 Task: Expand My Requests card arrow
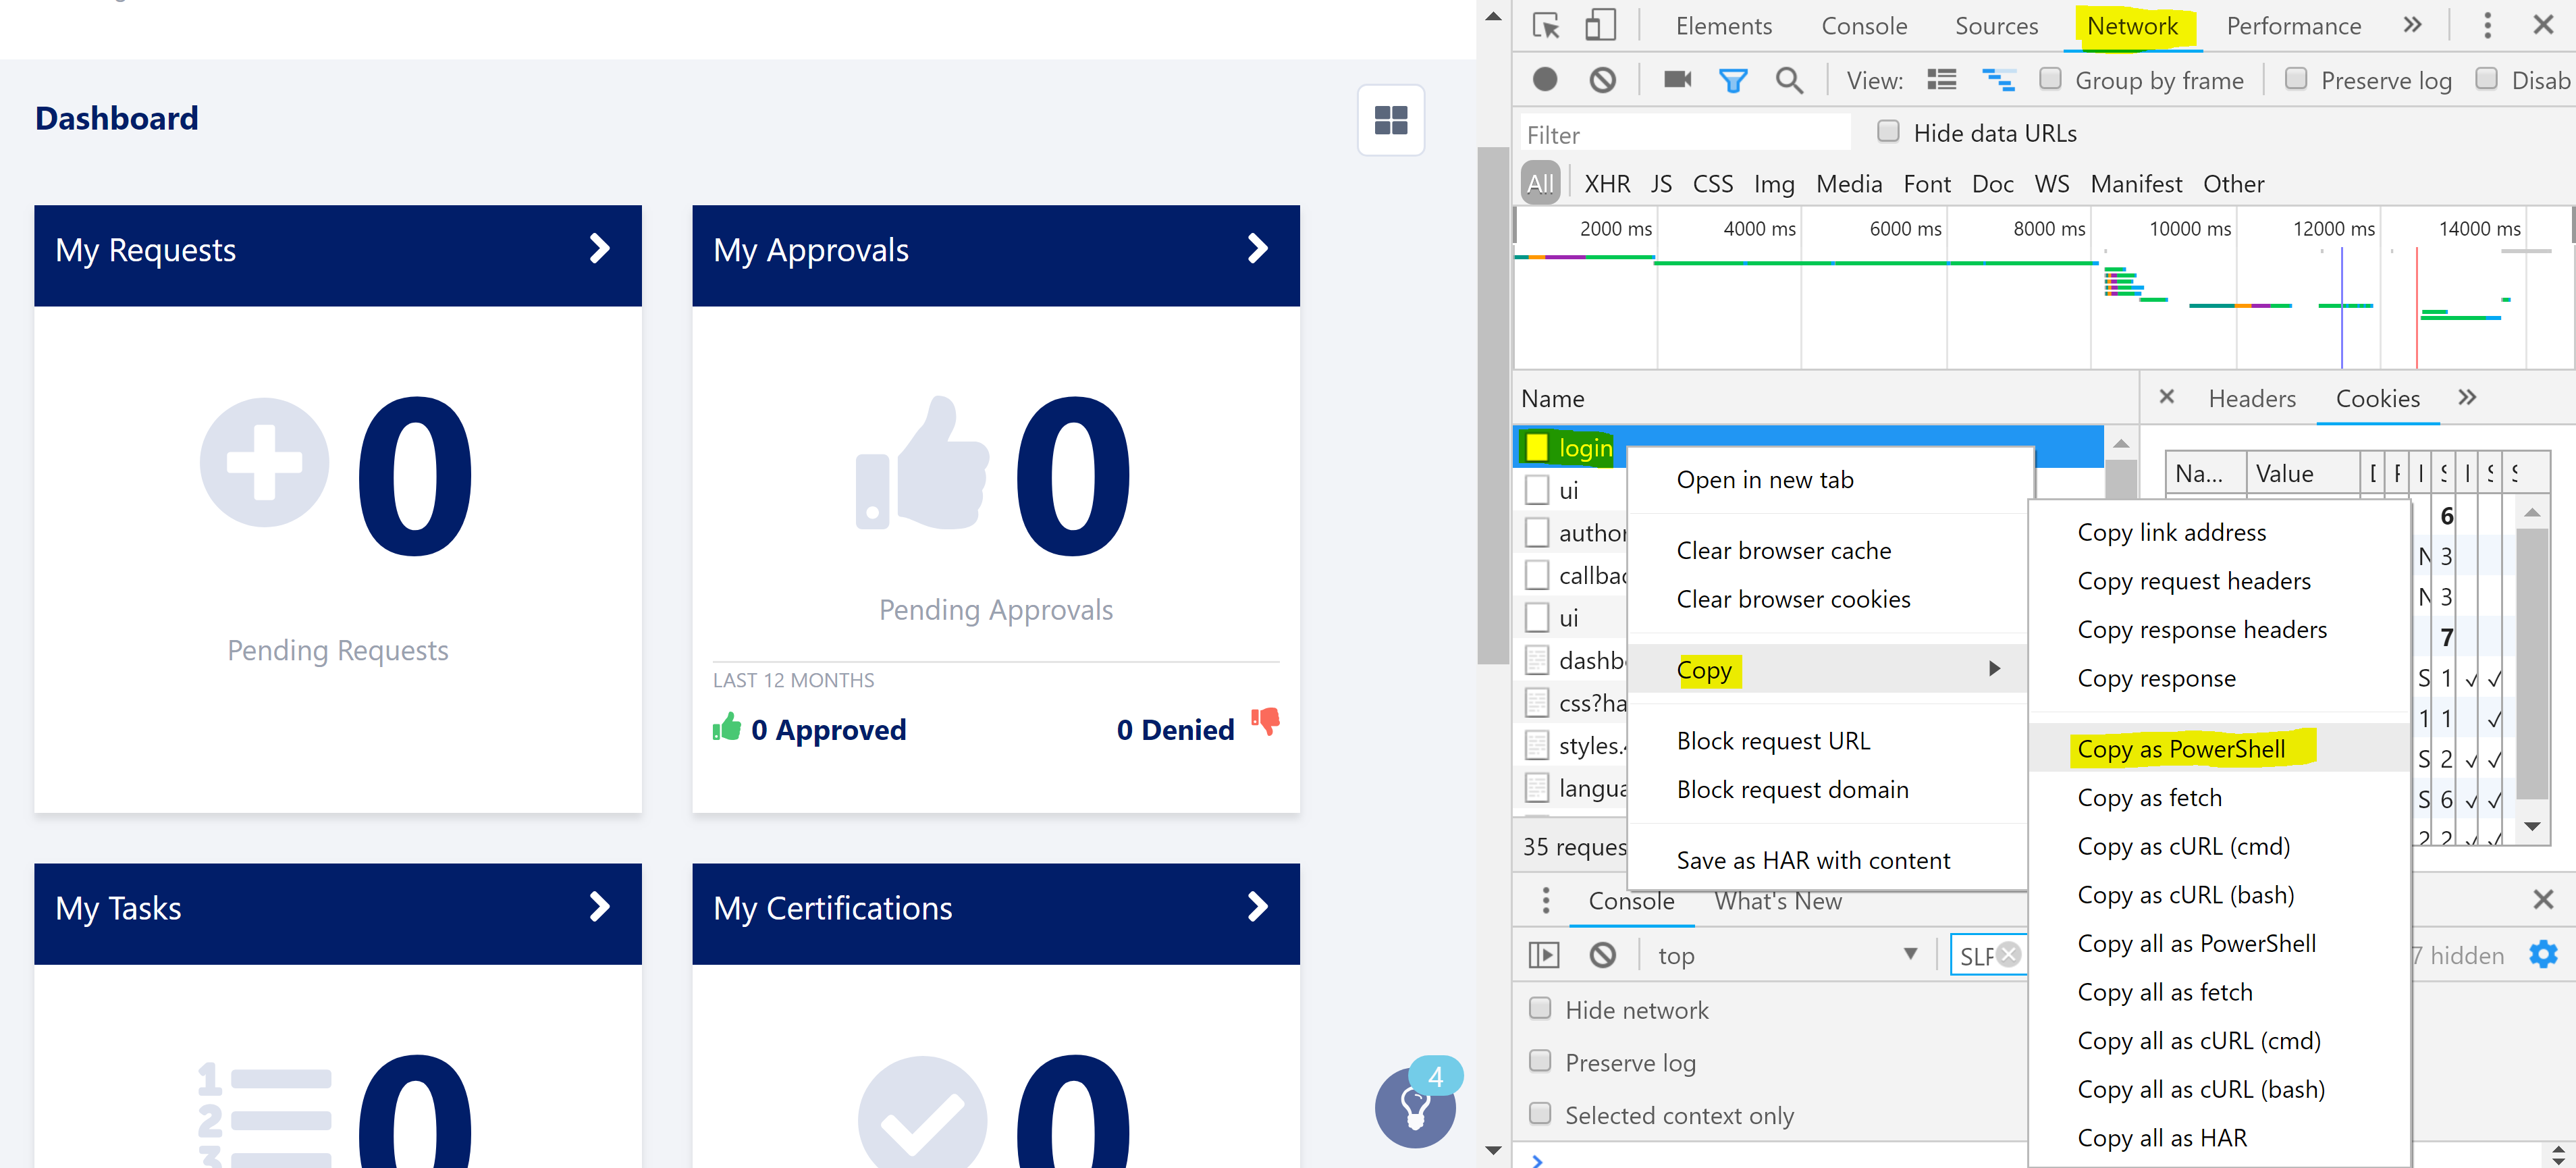pos(600,249)
